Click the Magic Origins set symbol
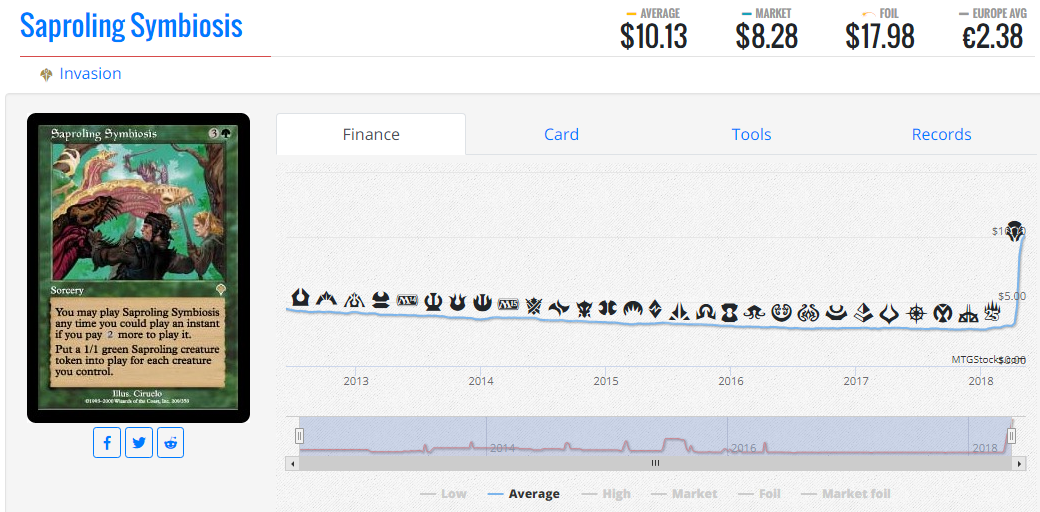This screenshot has height=512, width=1040. pyautogui.click(x=631, y=308)
